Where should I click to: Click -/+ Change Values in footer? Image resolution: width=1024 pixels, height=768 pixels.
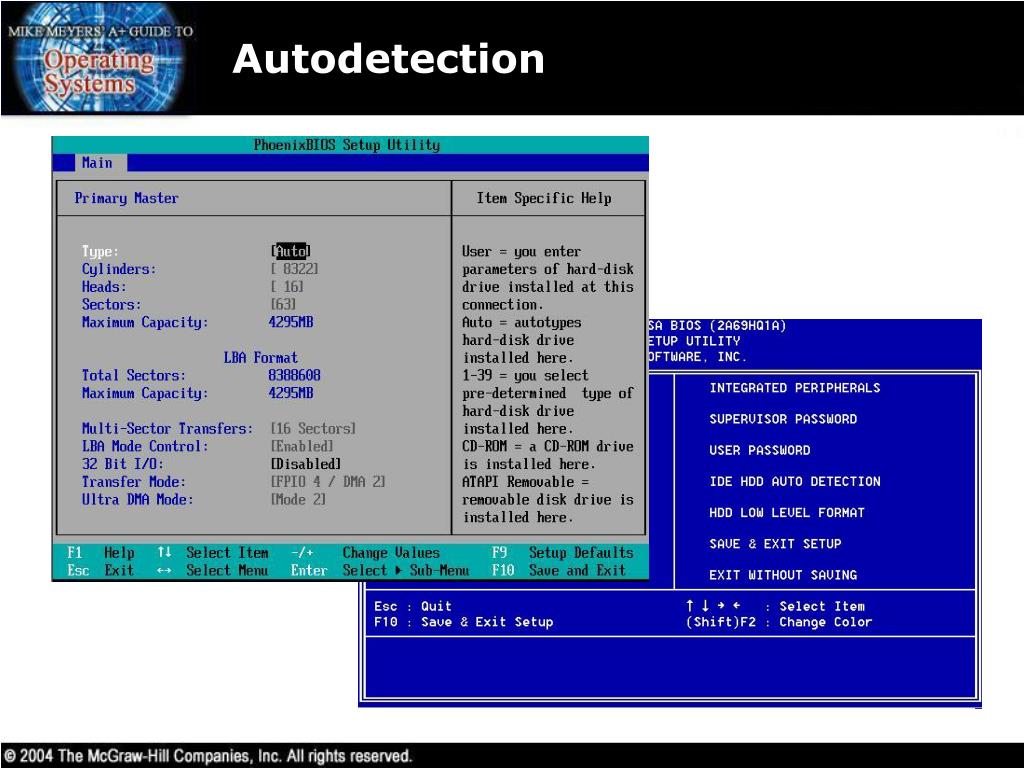click(x=366, y=552)
